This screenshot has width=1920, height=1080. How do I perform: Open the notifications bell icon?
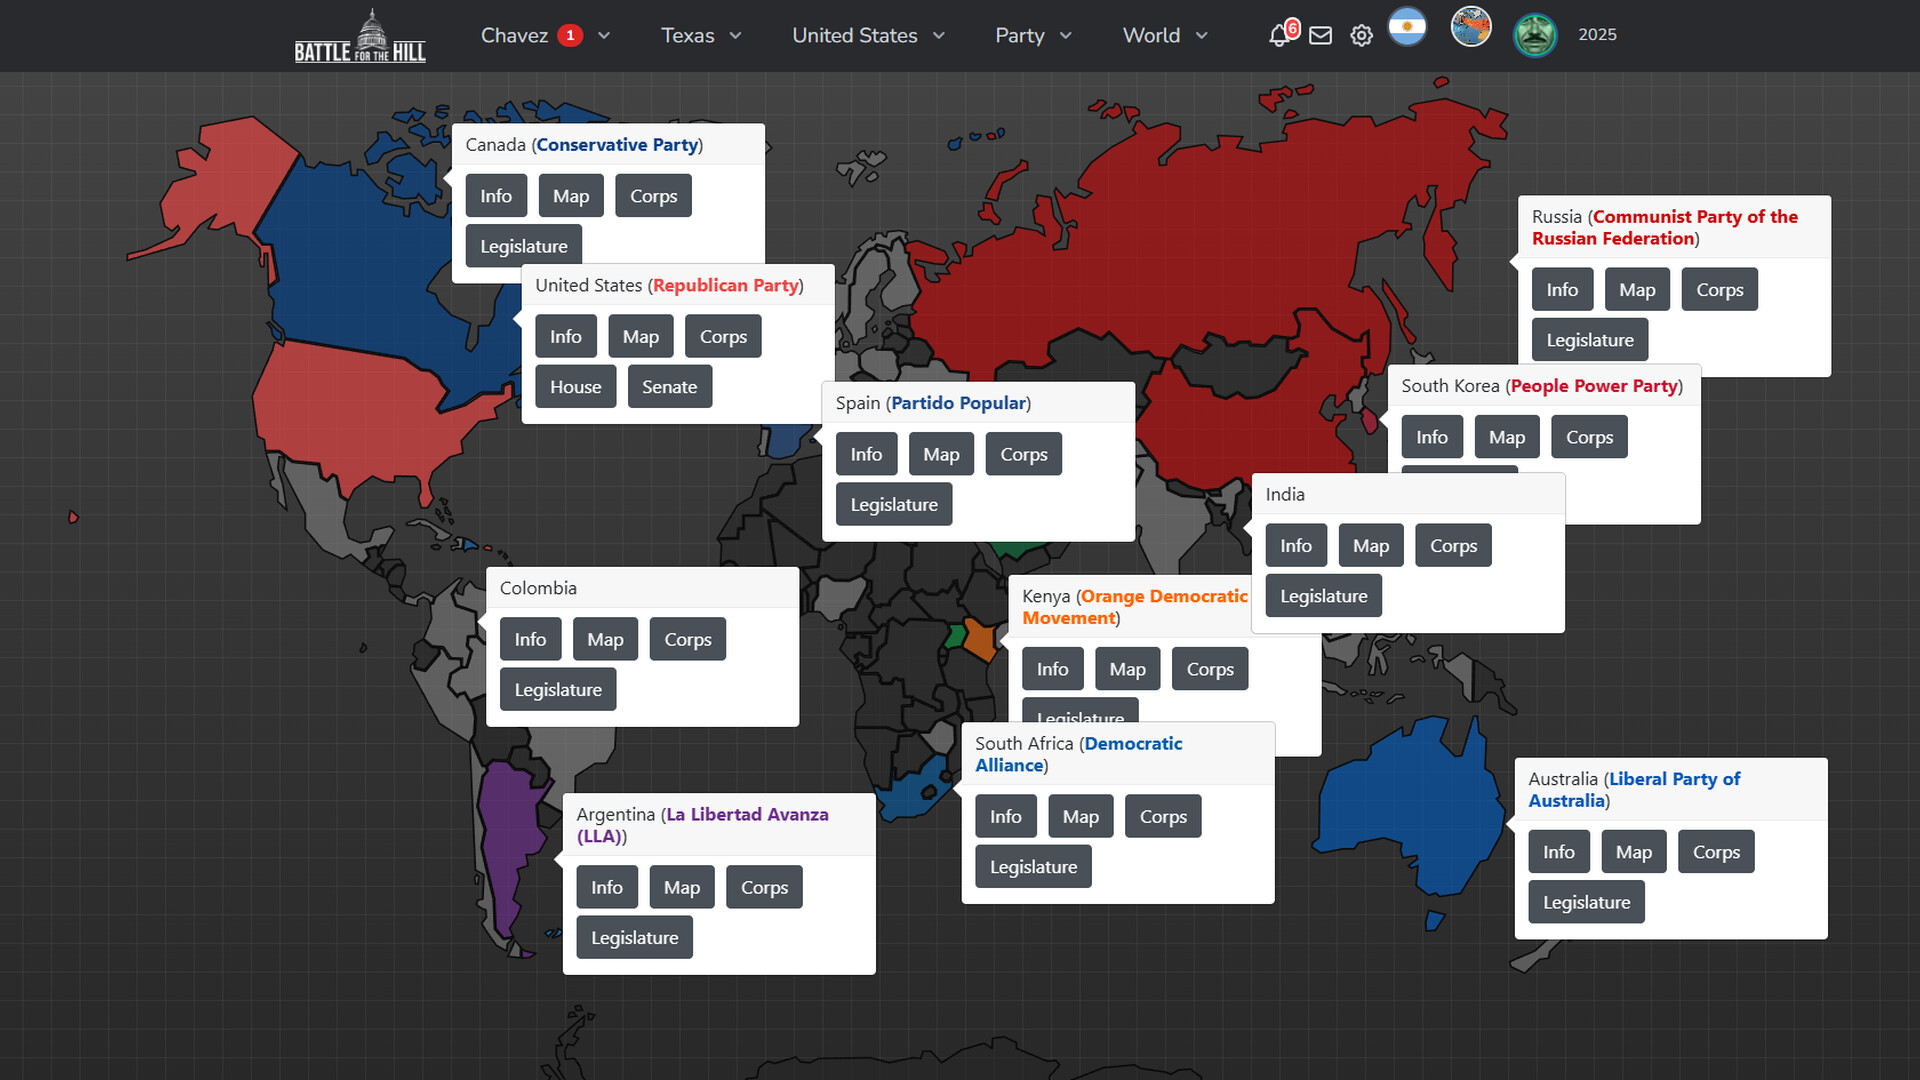pos(1279,36)
